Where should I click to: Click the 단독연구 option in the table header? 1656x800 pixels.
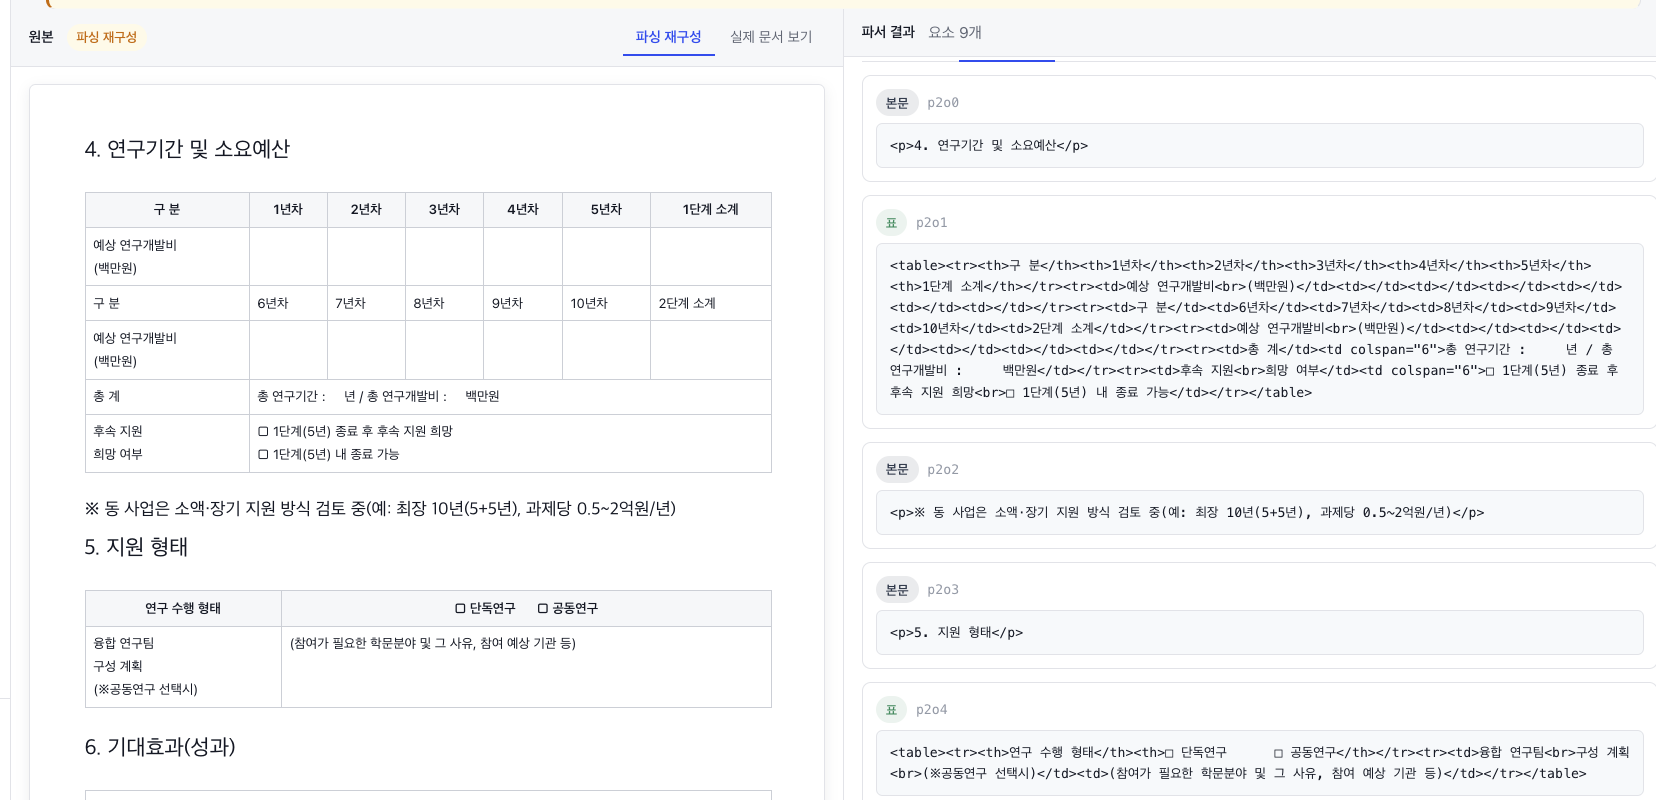pos(485,608)
